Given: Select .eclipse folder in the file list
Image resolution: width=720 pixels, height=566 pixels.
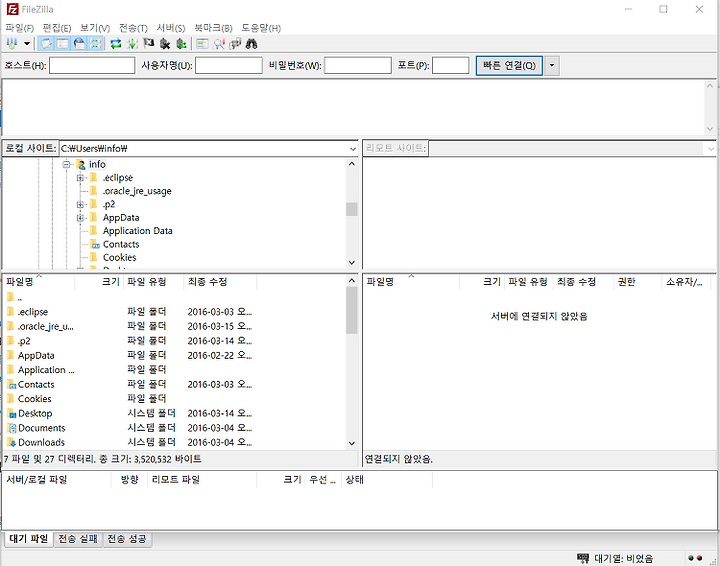Looking at the screenshot, I should (33, 312).
